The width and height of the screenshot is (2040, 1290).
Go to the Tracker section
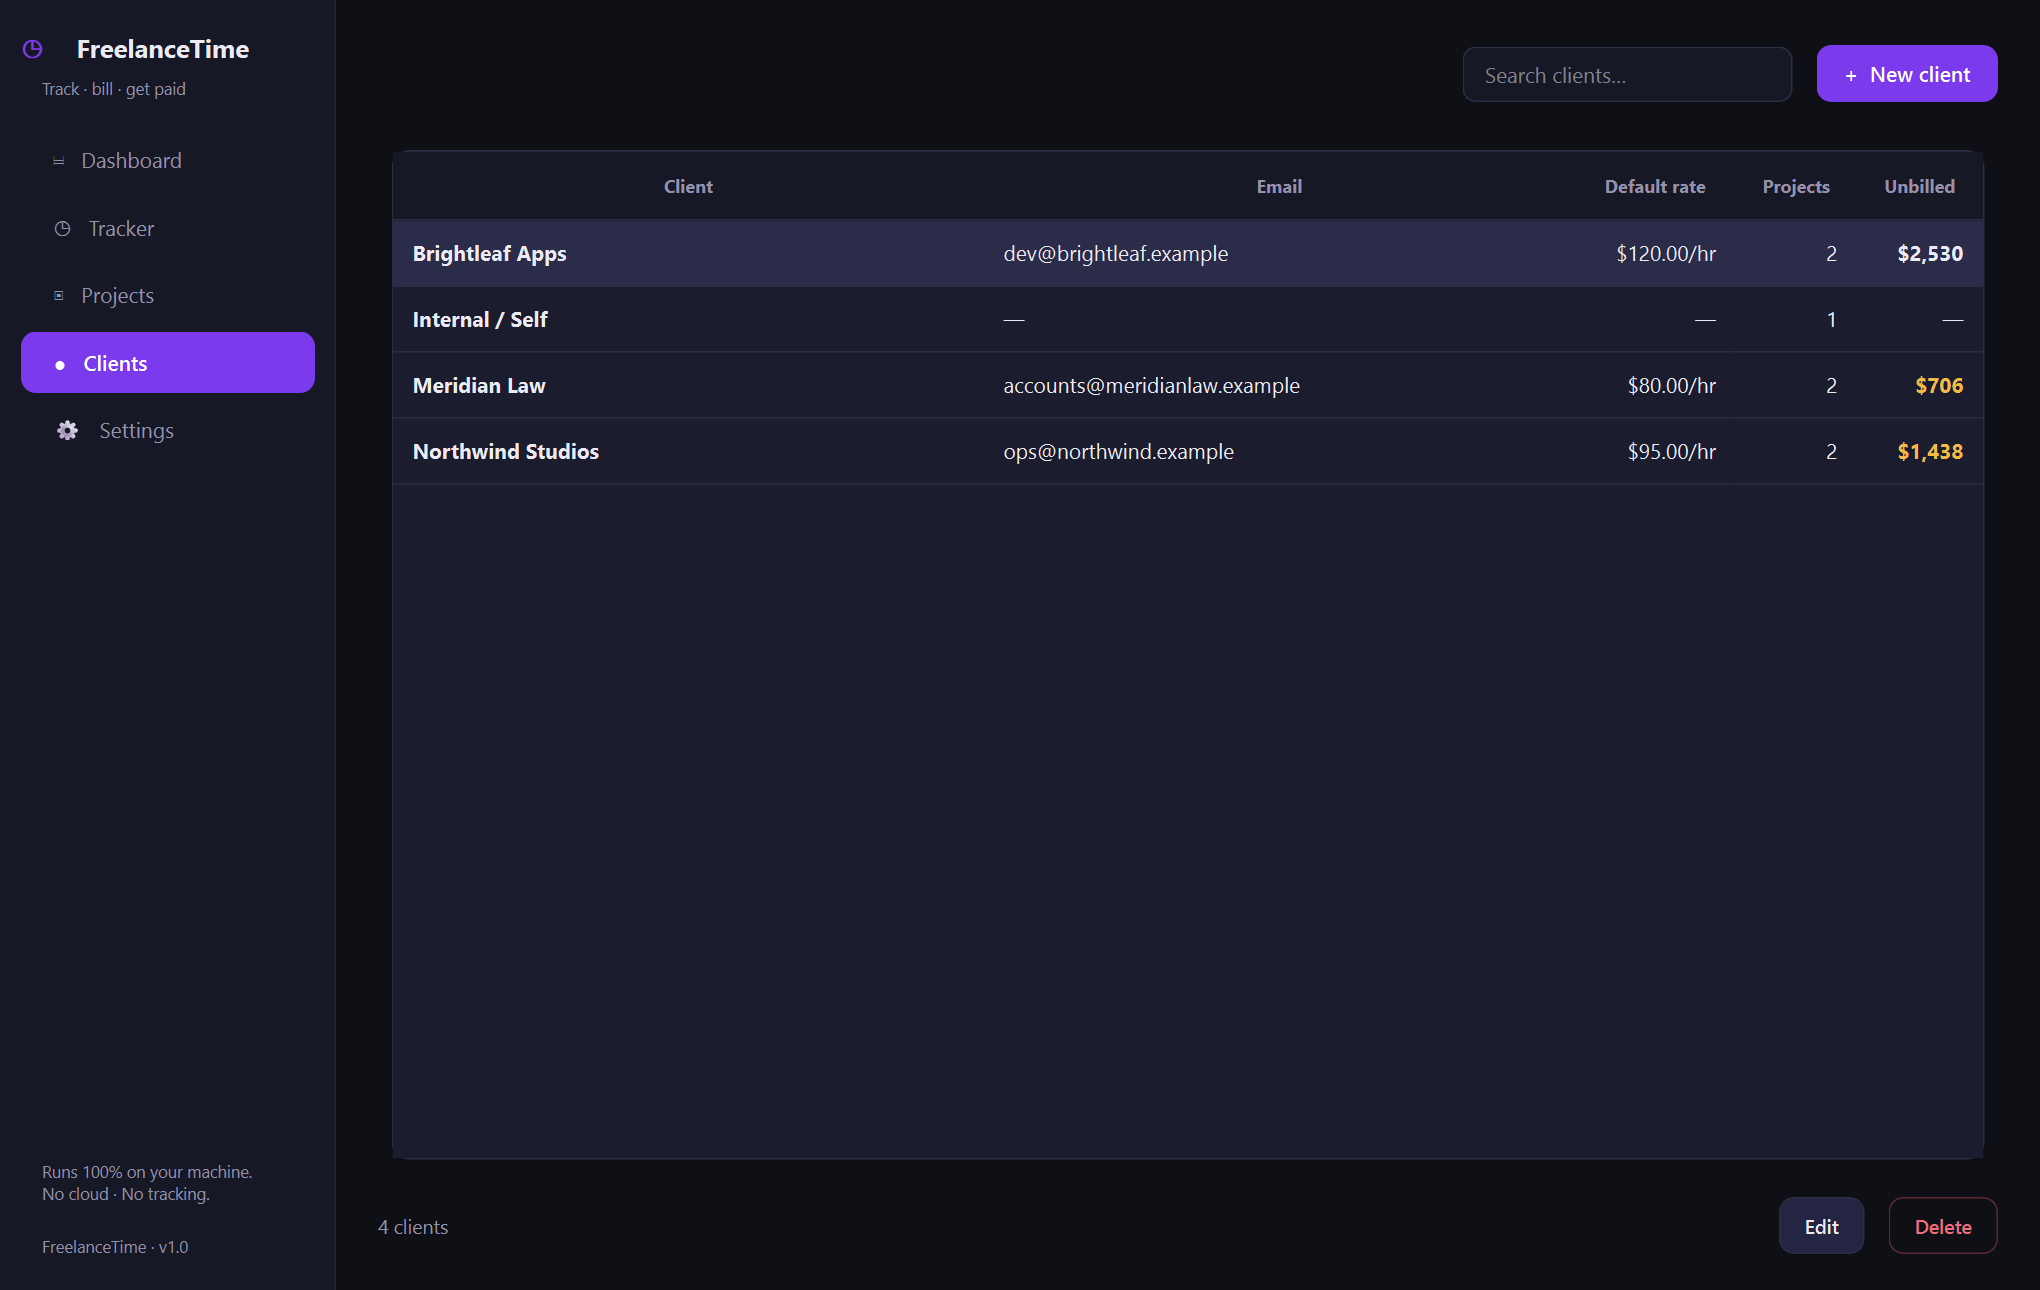[168, 229]
